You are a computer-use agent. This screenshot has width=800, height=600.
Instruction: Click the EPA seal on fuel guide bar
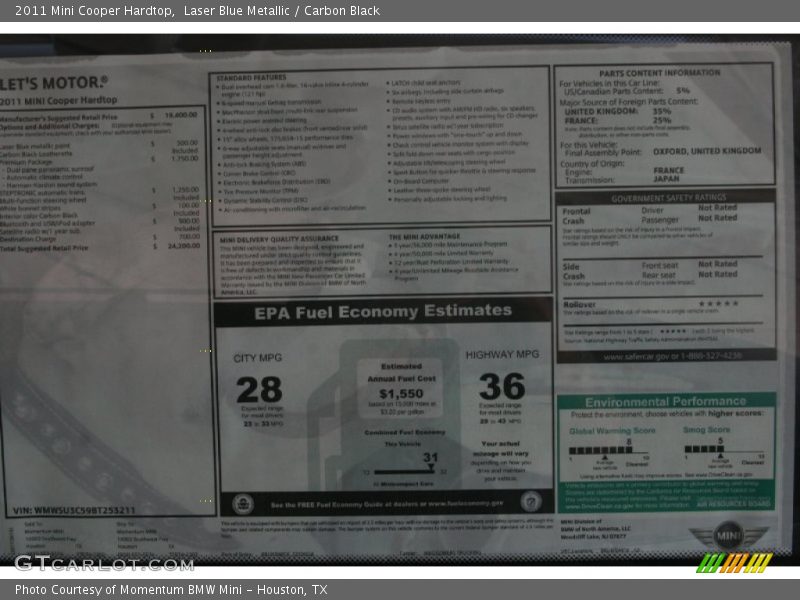[x=243, y=504]
